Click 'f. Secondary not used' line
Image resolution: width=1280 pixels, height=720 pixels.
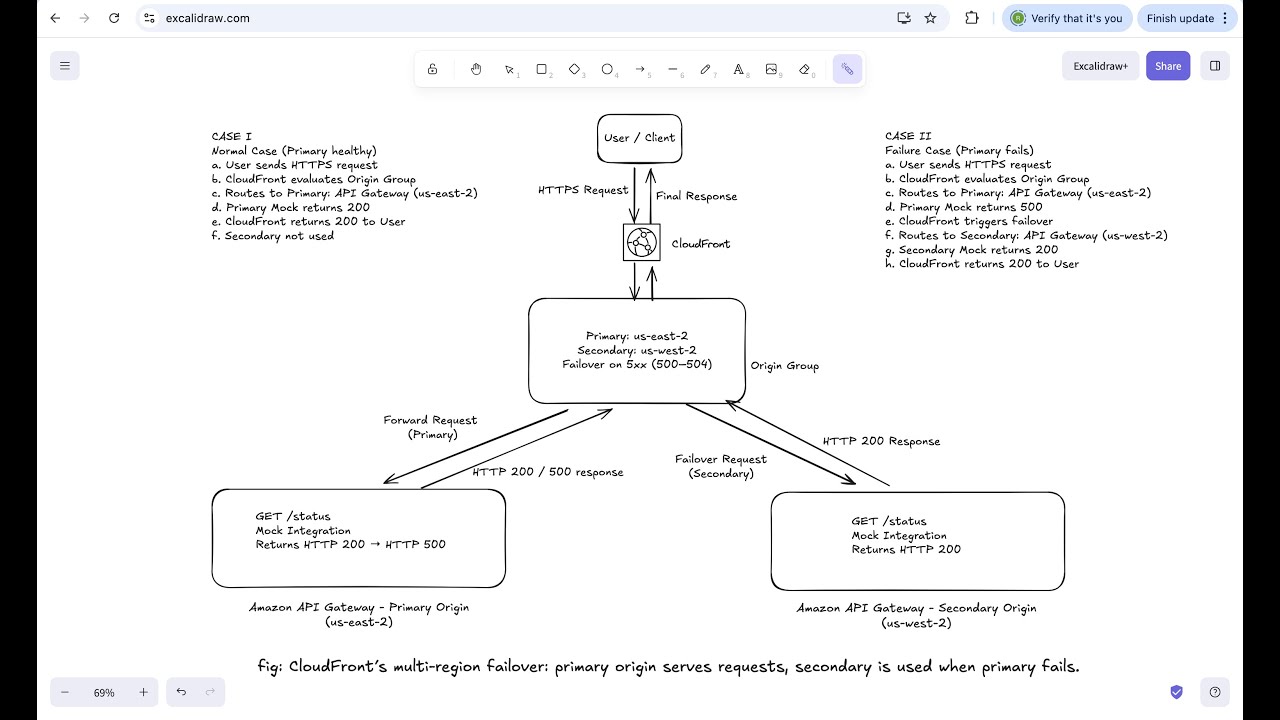click(x=273, y=236)
